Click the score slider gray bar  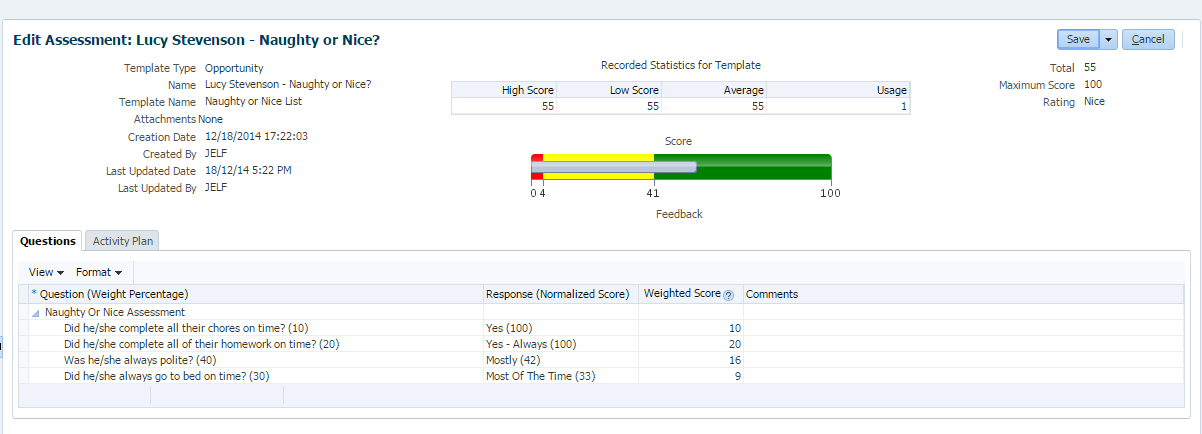[x=613, y=167]
